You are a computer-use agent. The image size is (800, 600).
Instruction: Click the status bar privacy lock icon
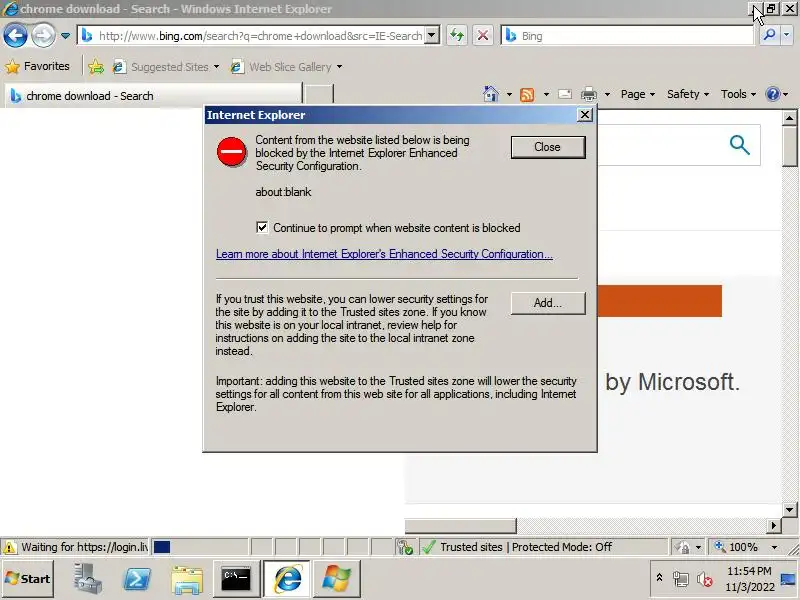(x=682, y=547)
